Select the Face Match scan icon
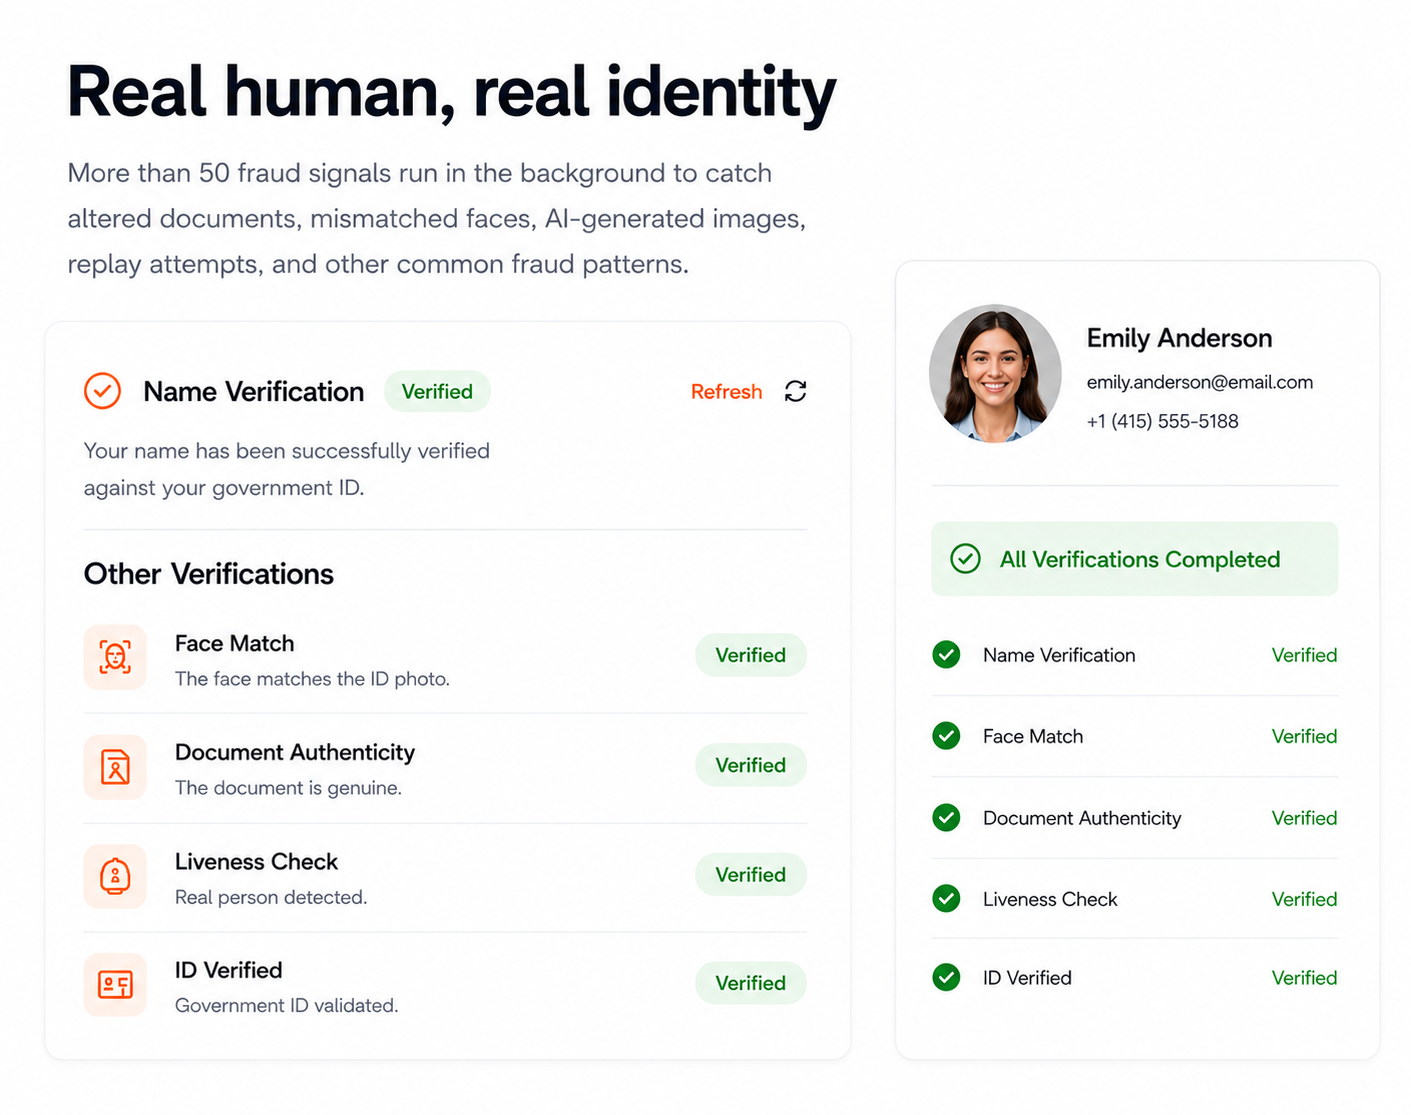This screenshot has height=1115, width=1411. tap(115, 657)
